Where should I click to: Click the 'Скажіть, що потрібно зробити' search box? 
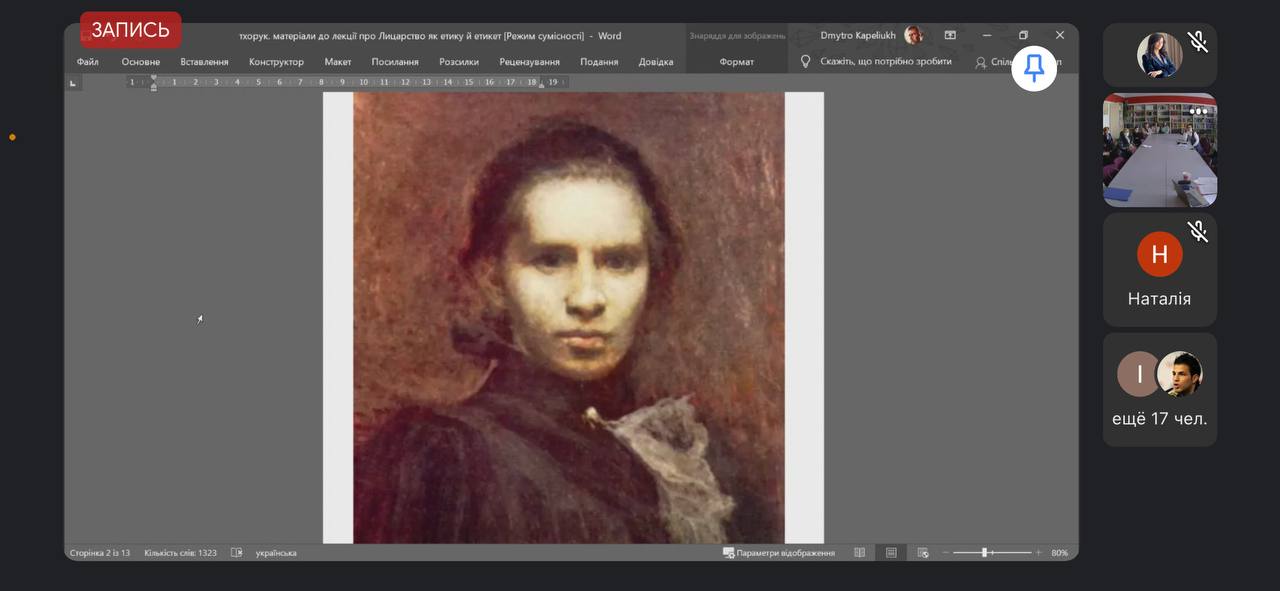point(885,62)
